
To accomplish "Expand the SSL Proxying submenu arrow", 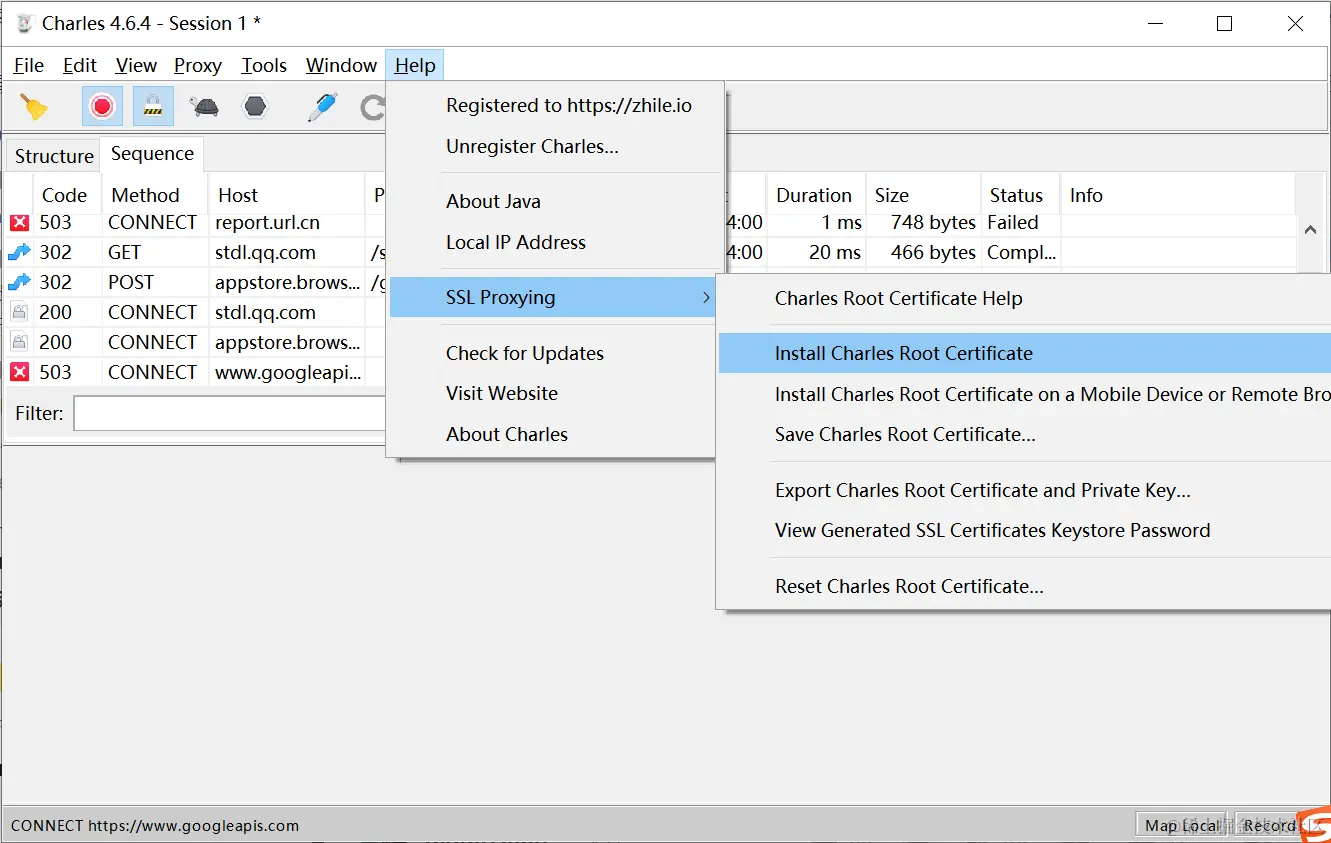I will (x=706, y=298).
